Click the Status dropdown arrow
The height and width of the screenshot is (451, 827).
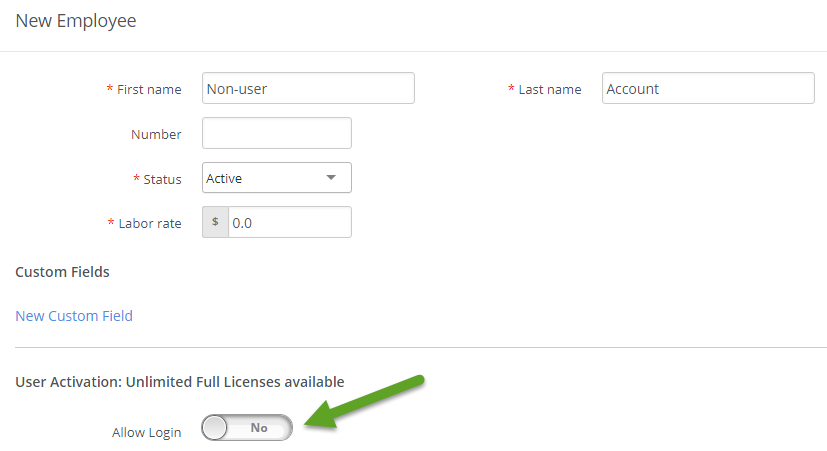(331, 178)
